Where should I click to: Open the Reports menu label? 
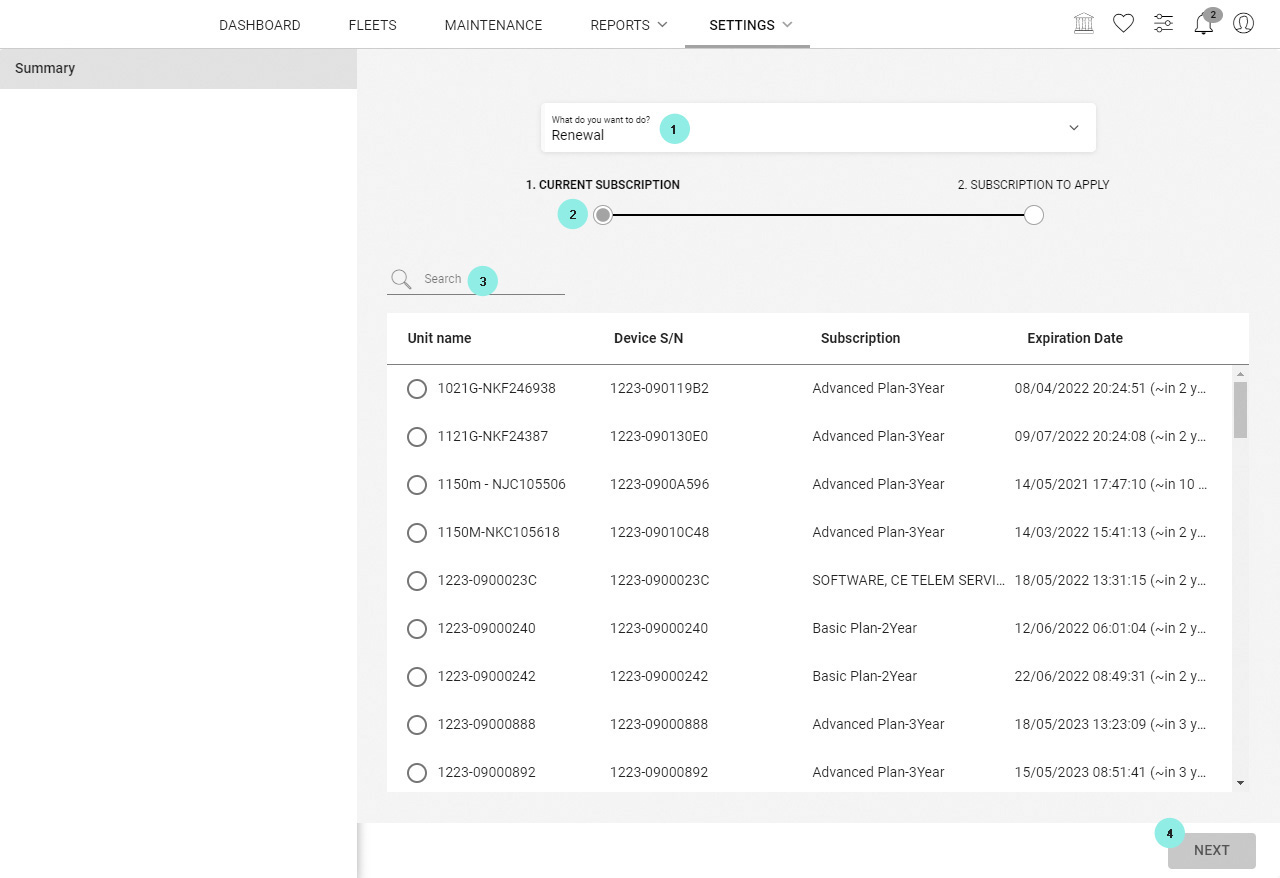pos(620,25)
